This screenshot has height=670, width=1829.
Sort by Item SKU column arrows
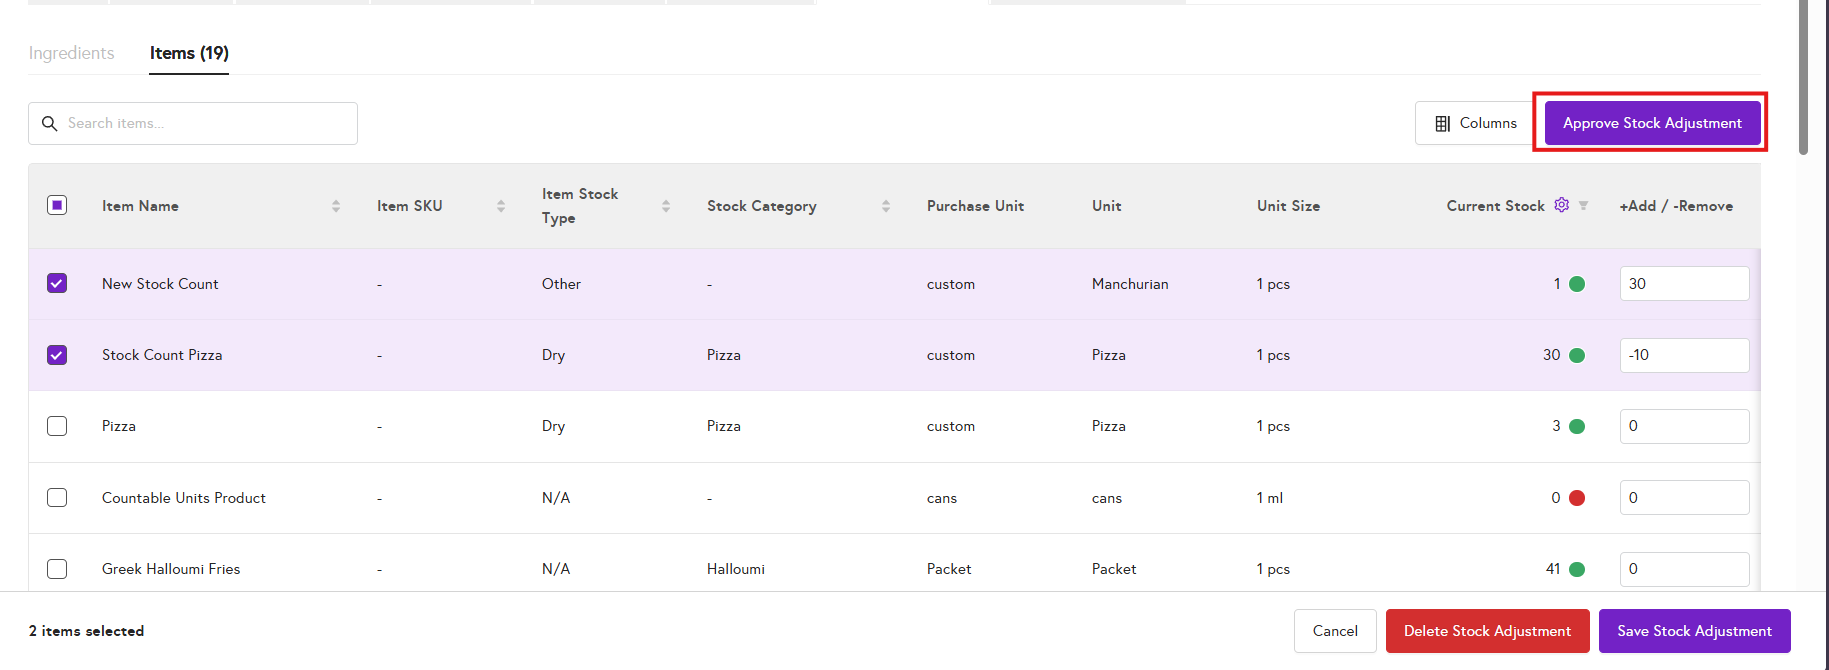coord(501,206)
